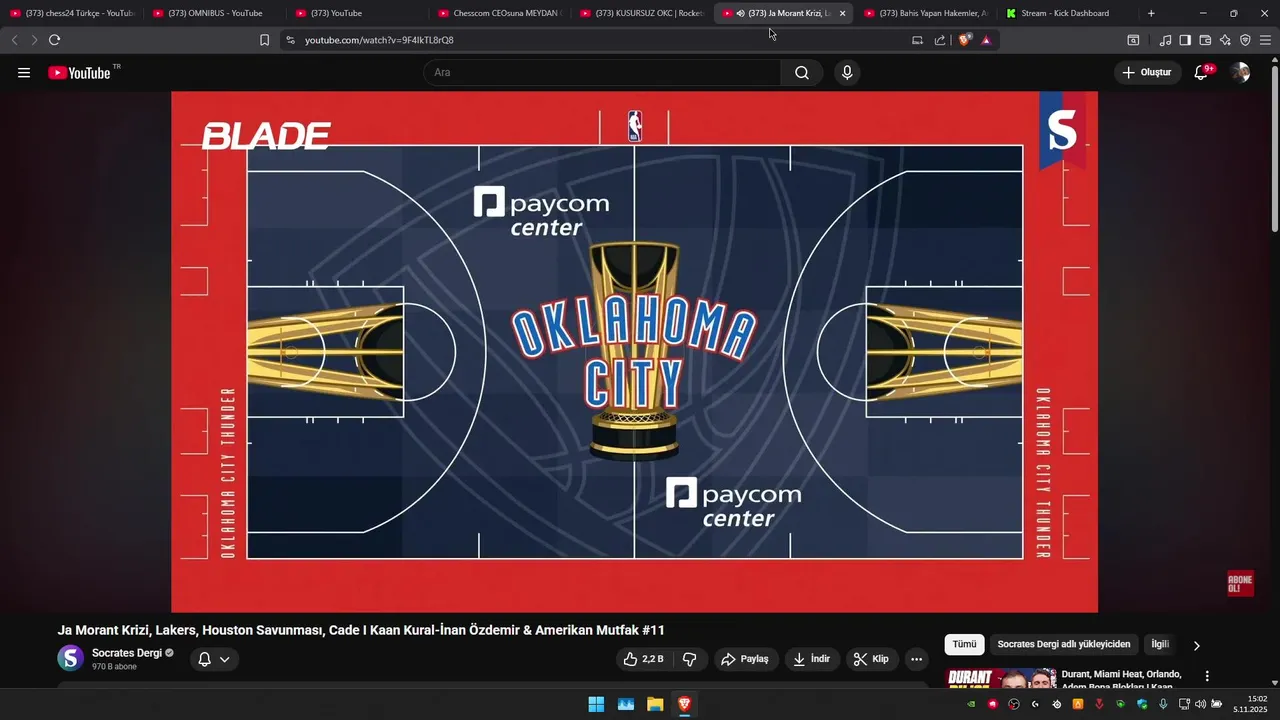Viewport: 1280px width, 720px height.
Task: Install app icon in address bar
Action: (917, 40)
